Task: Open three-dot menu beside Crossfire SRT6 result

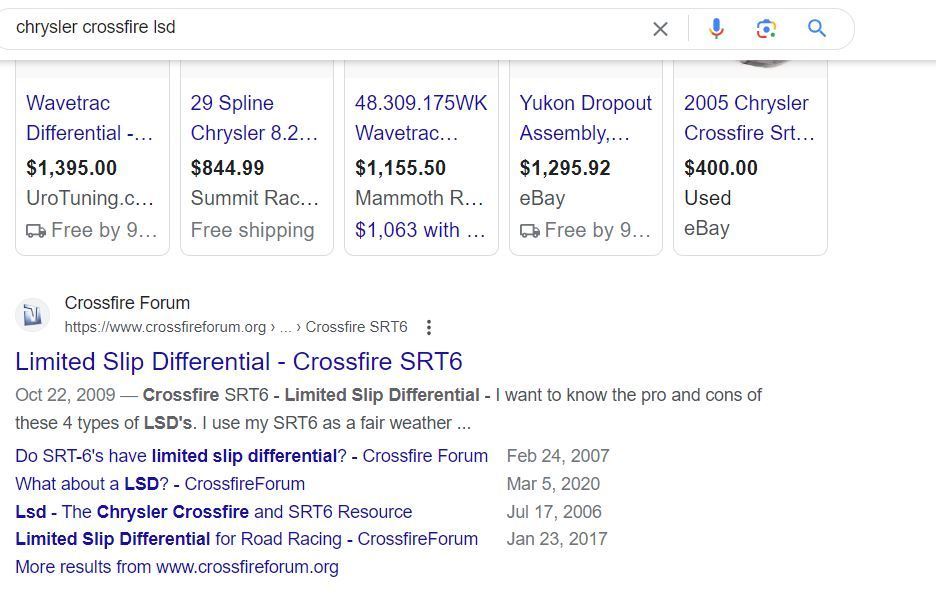Action: pos(429,327)
